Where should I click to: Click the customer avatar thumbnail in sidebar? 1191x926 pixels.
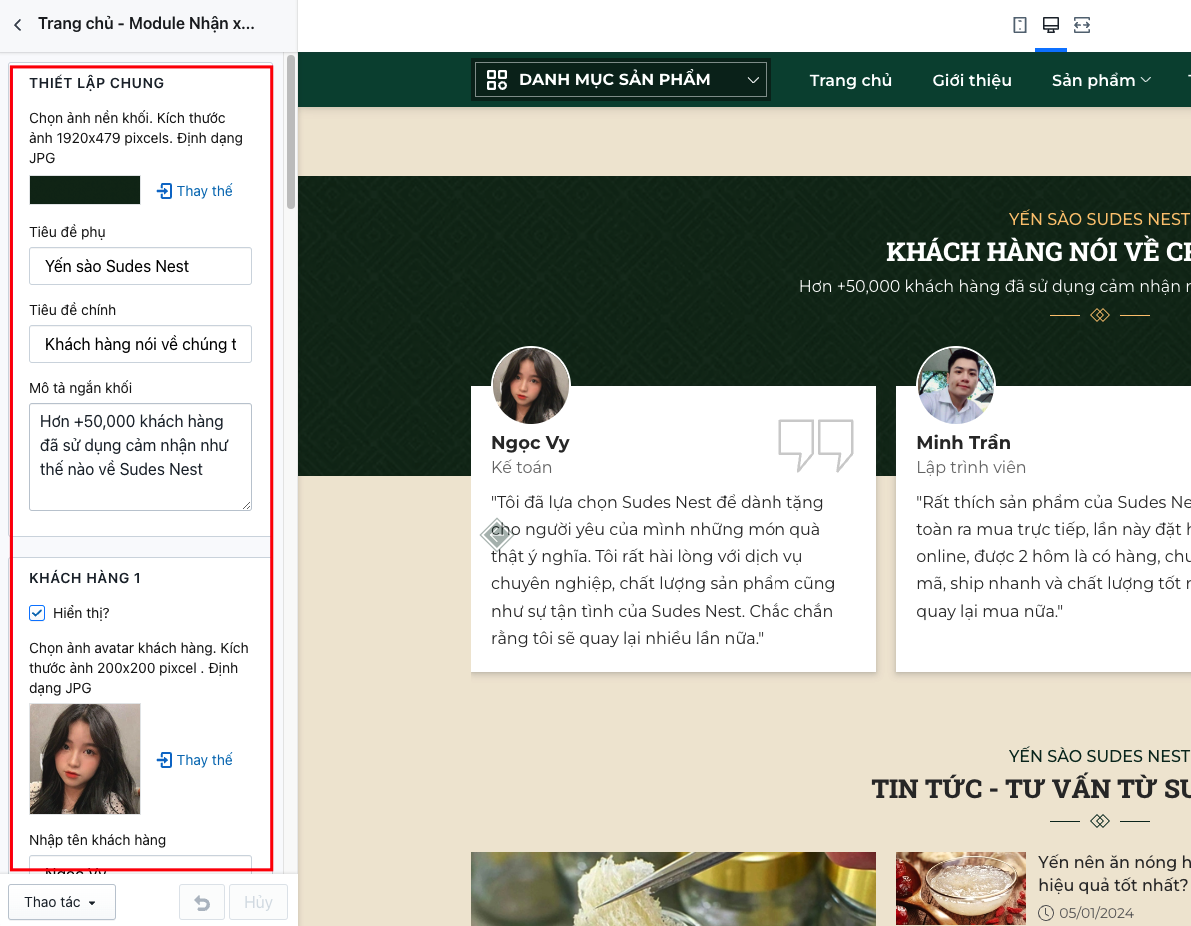click(x=85, y=759)
